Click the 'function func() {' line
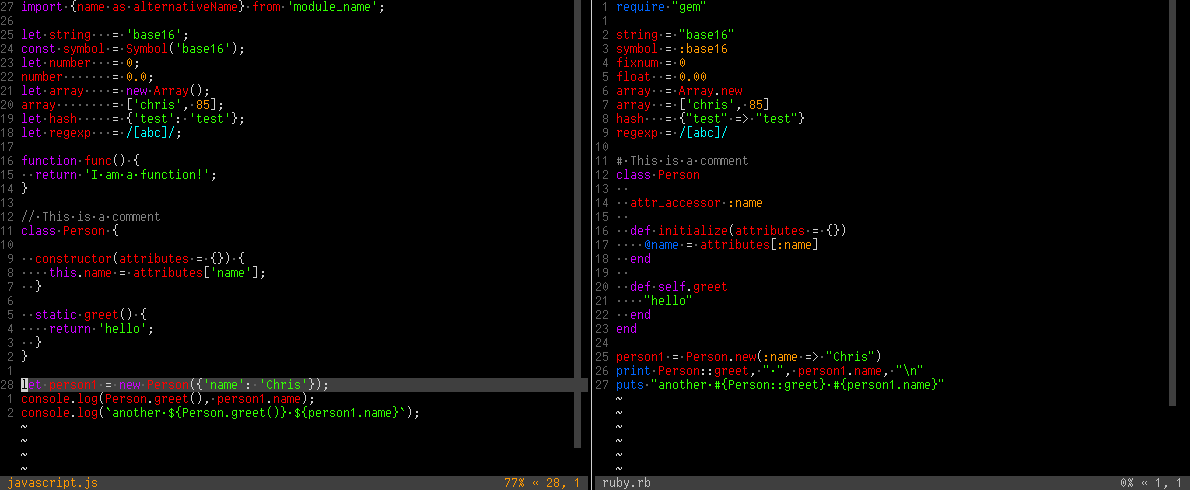This screenshot has height=490, width=1190. coord(80,161)
